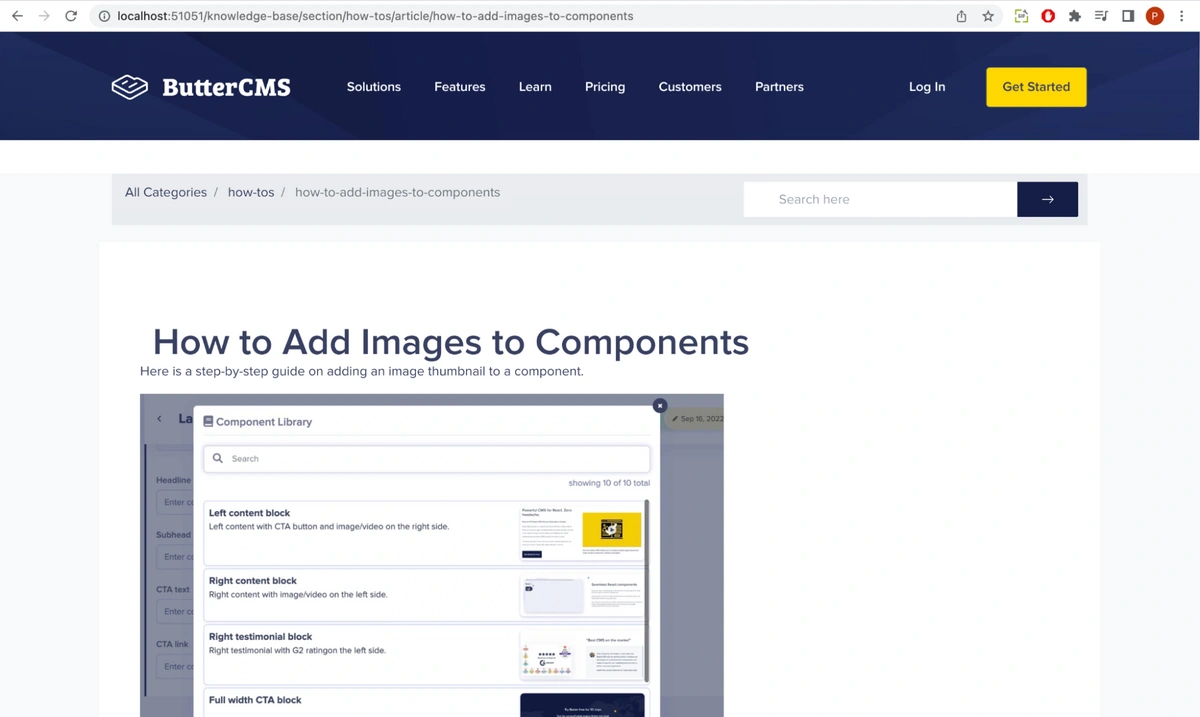
Task: Toggle the browser side panel icon
Action: coord(1128,16)
